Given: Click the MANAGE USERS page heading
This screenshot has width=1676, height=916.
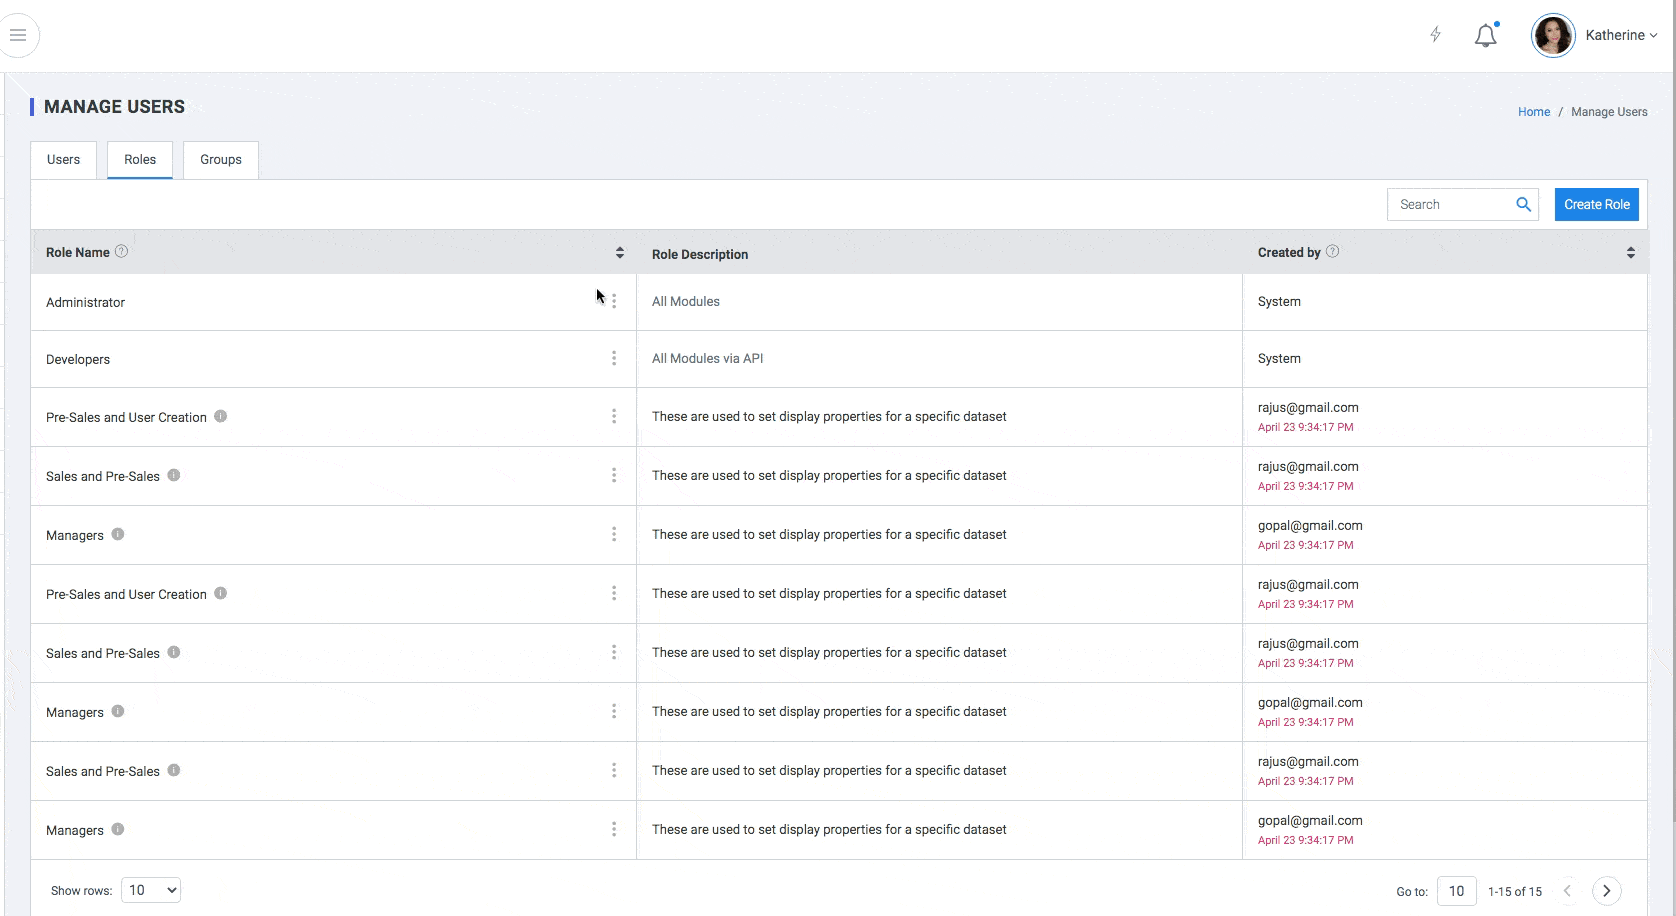Looking at the screenshot, I should tap(114, 107).
